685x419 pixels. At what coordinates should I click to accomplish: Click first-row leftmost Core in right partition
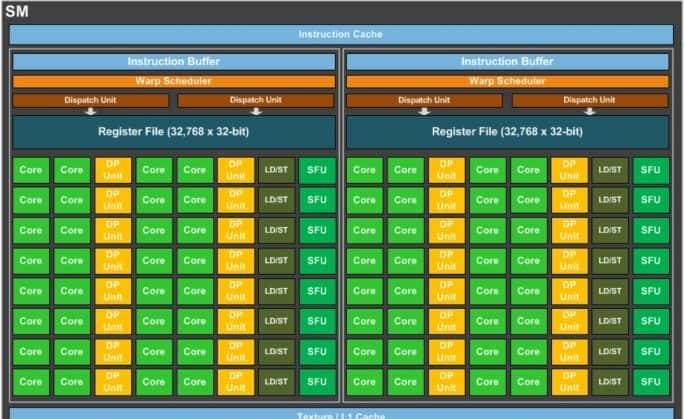365,170
